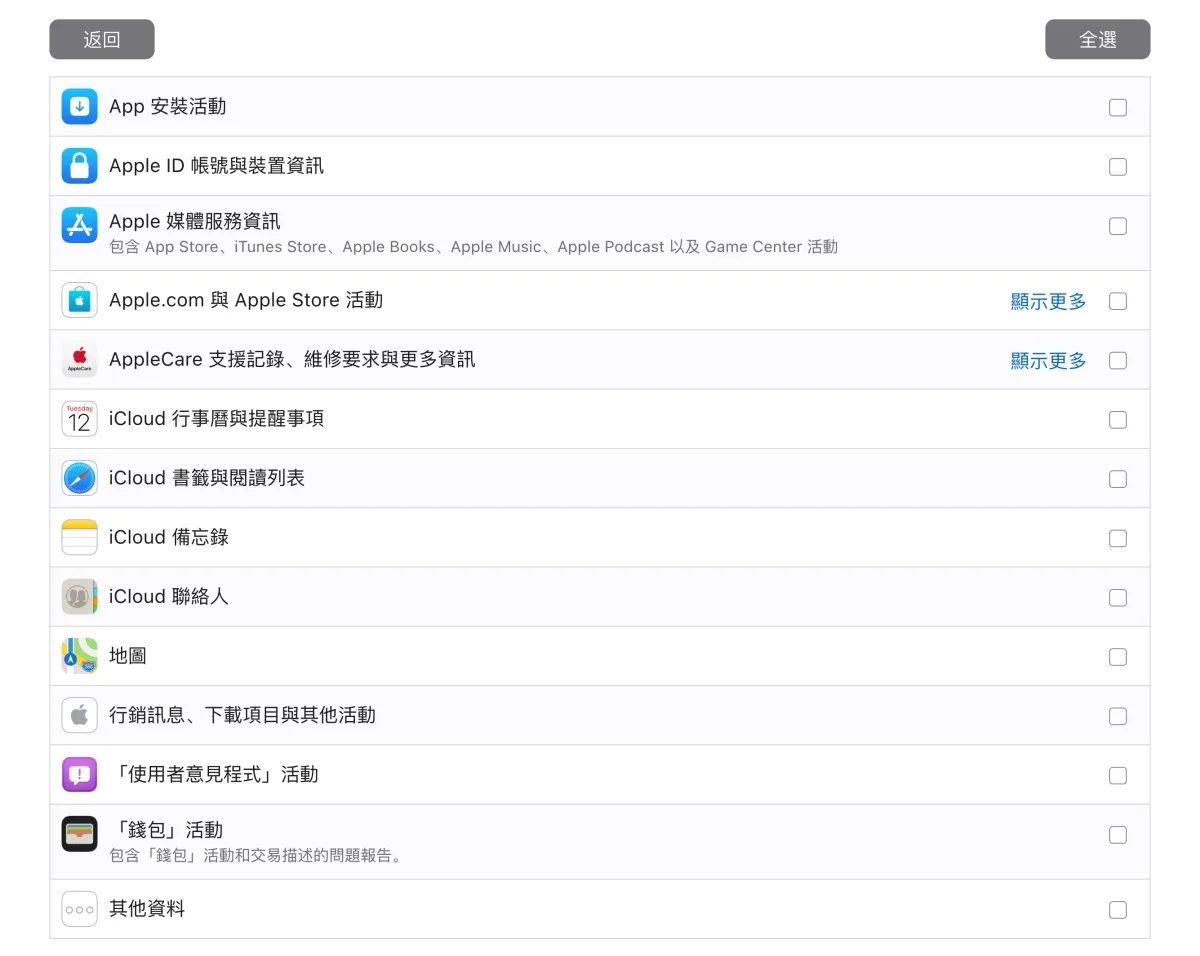
Task: Click the iCloud Contacts icon
Action: (79, 597)
